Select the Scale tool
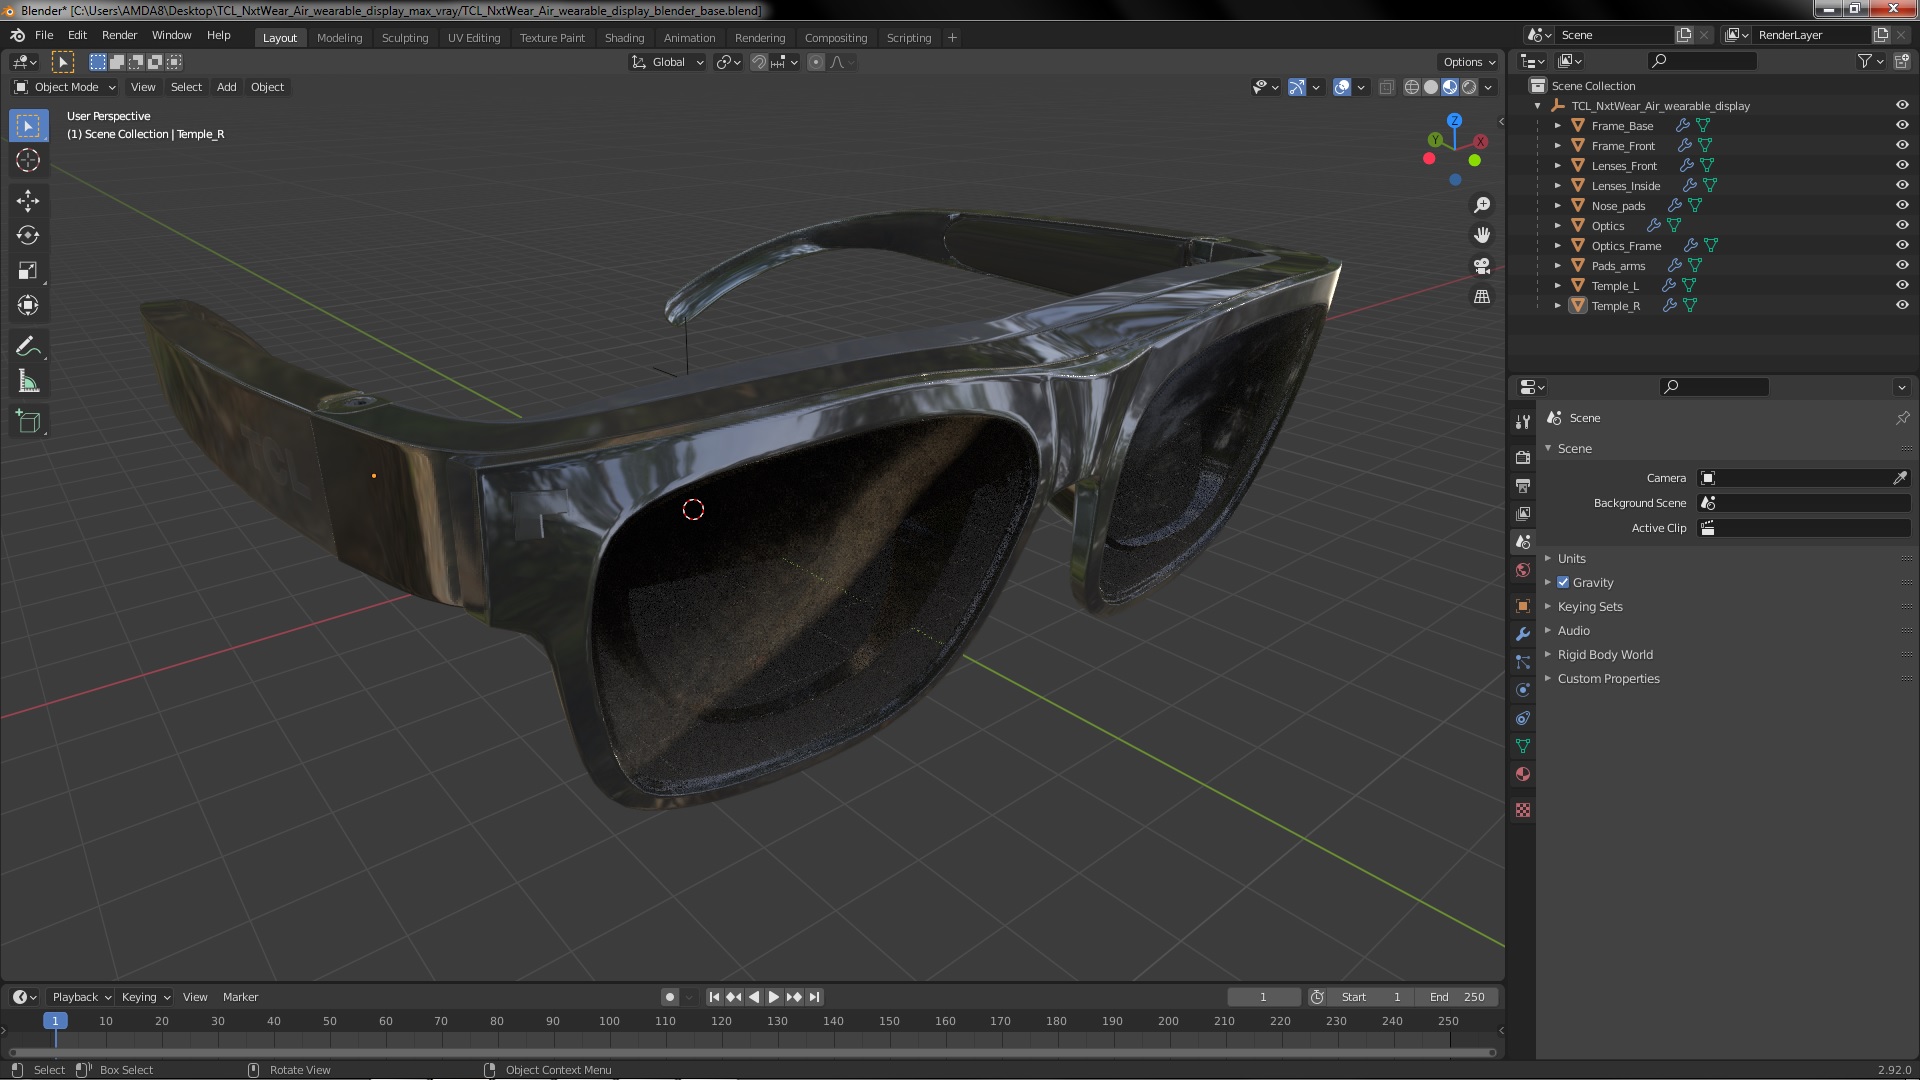Viewport: 1920px width, 1080px height. [28, 271]
